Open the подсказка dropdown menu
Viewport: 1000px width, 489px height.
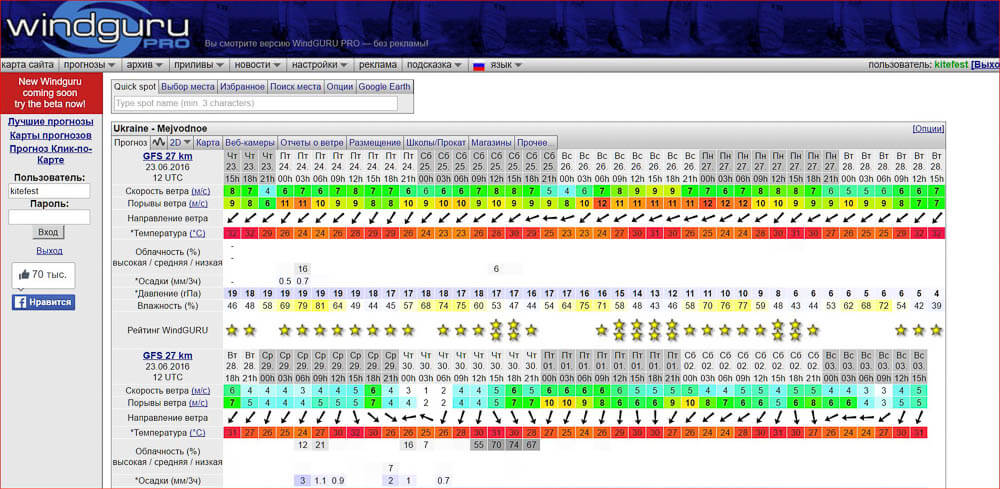(434, 65)
